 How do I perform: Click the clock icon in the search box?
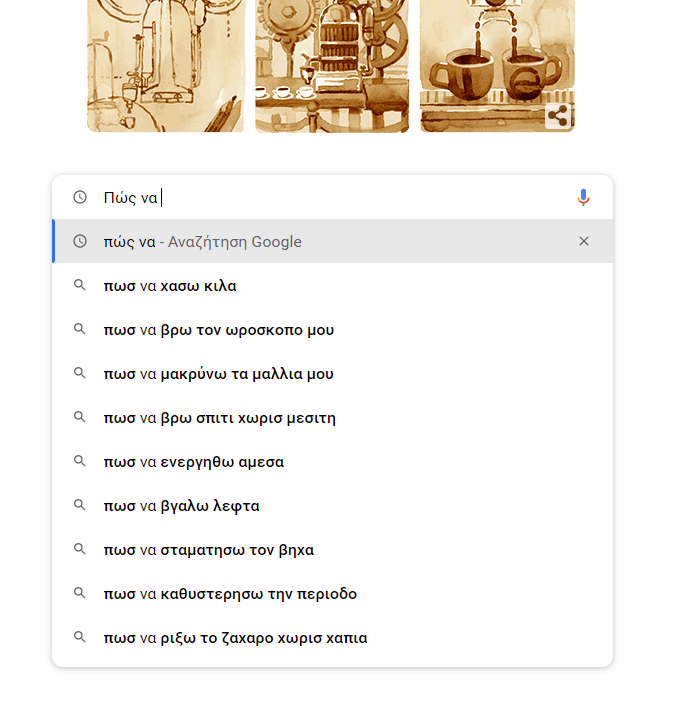(80, 198)
